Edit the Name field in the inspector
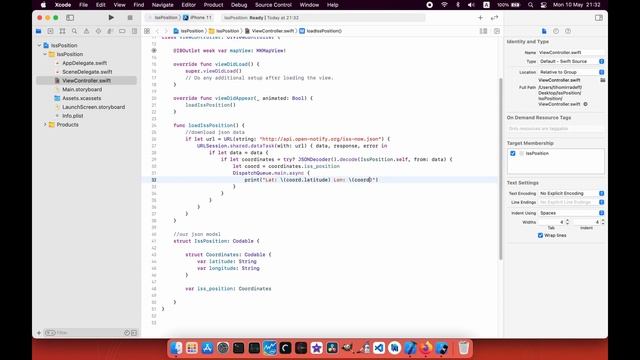640x360 pixels. click(571, 53)
